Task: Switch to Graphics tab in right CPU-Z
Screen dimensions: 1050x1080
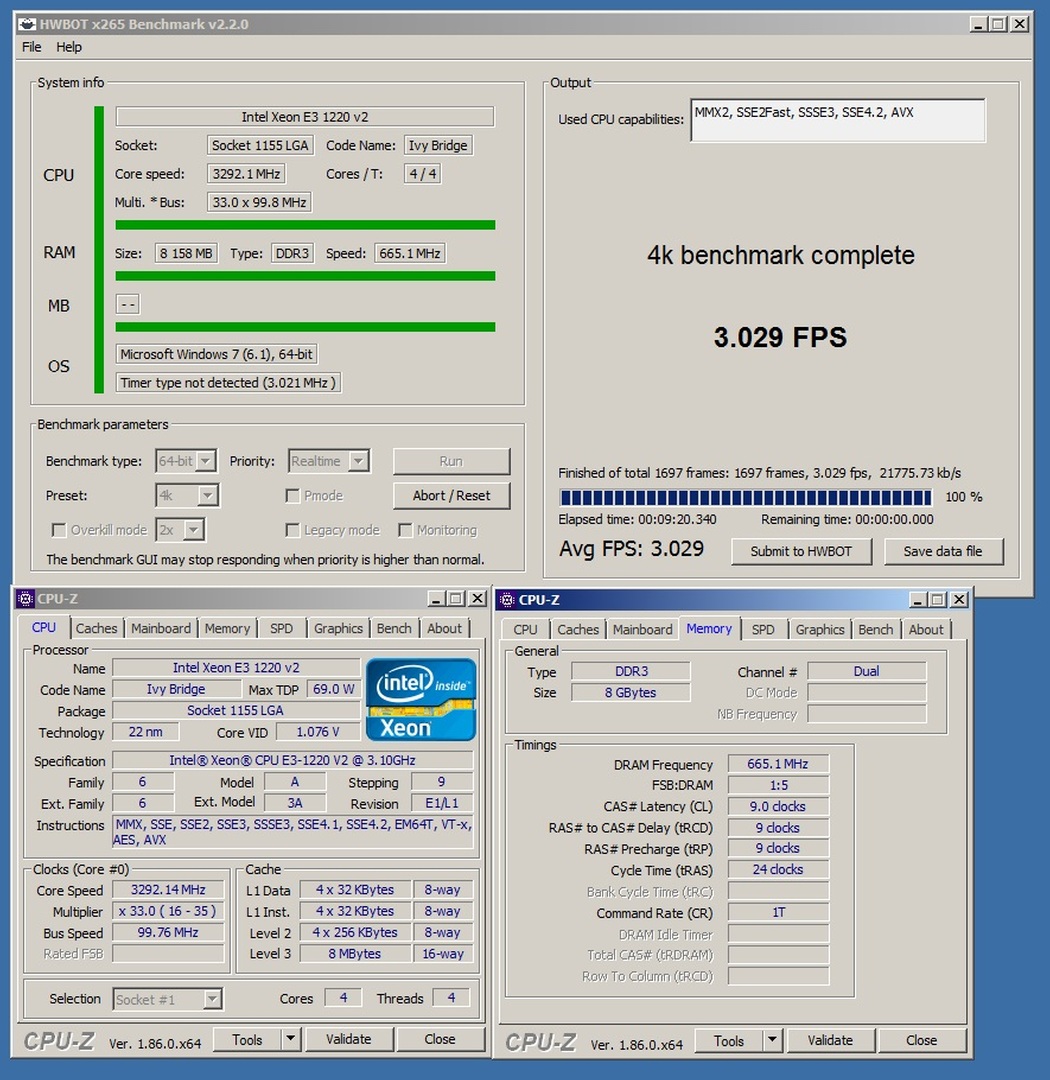Action: [x=820, y=630]
